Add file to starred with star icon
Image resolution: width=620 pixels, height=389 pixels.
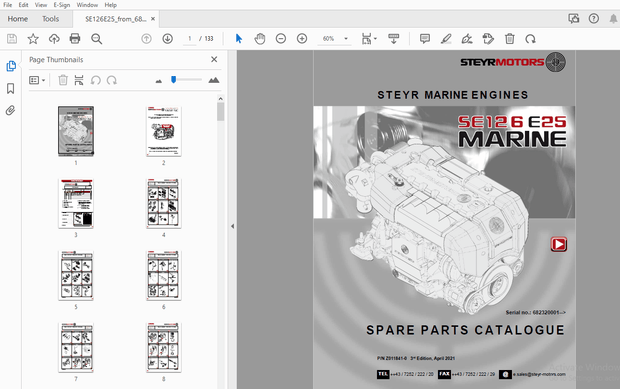click(x=33, y=38)
